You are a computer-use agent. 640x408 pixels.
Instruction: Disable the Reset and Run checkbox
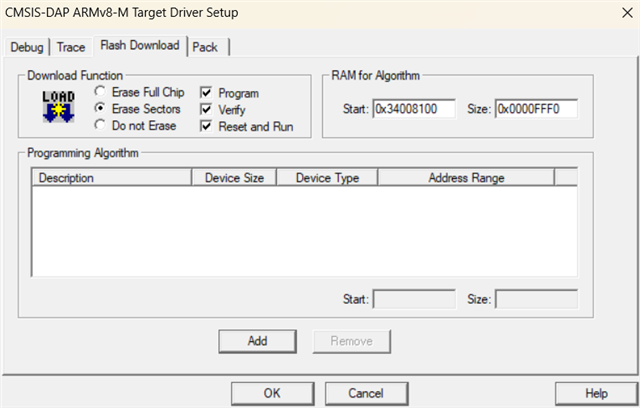(207, 127)
